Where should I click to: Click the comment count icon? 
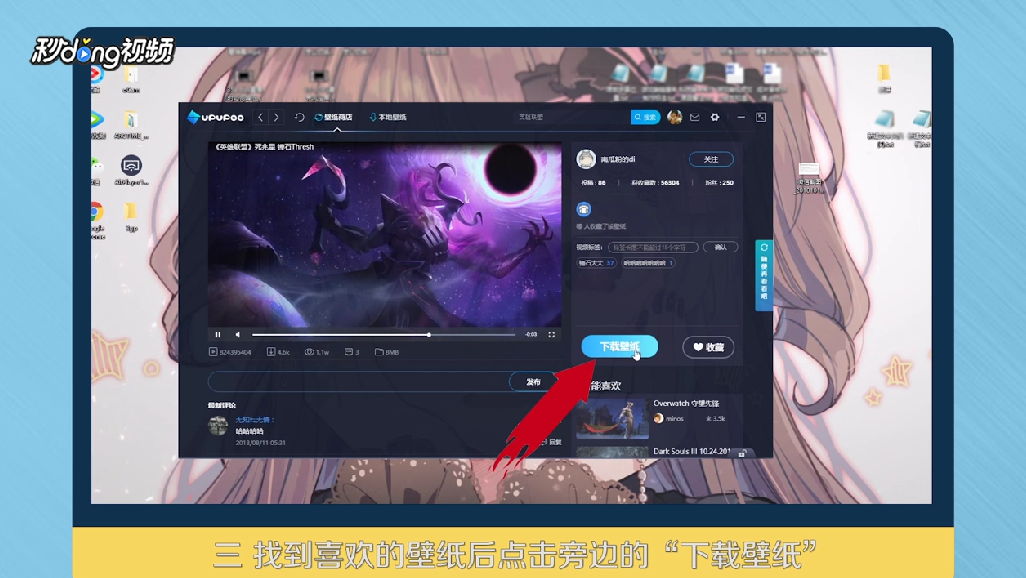(349, 352)
